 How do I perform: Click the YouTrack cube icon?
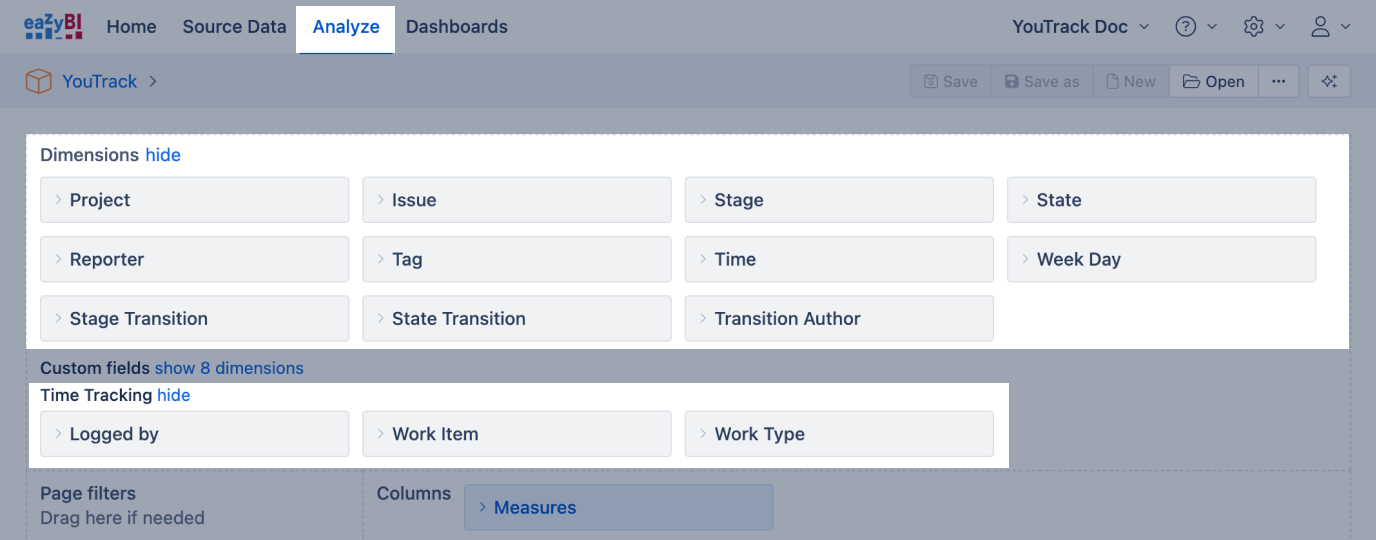pos(38,82)
